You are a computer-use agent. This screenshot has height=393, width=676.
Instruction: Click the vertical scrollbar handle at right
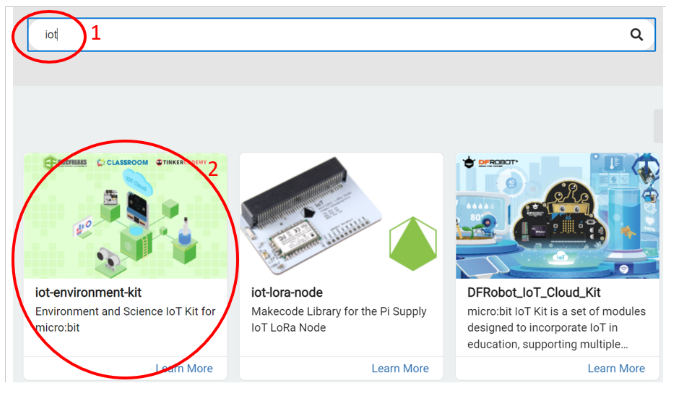[658, 126]
